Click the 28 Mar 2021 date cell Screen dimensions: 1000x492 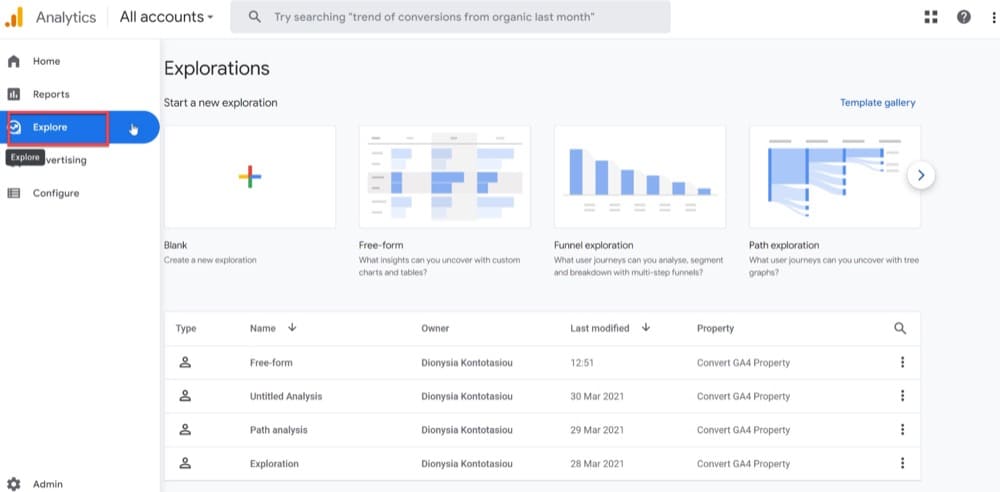(597, 464)
